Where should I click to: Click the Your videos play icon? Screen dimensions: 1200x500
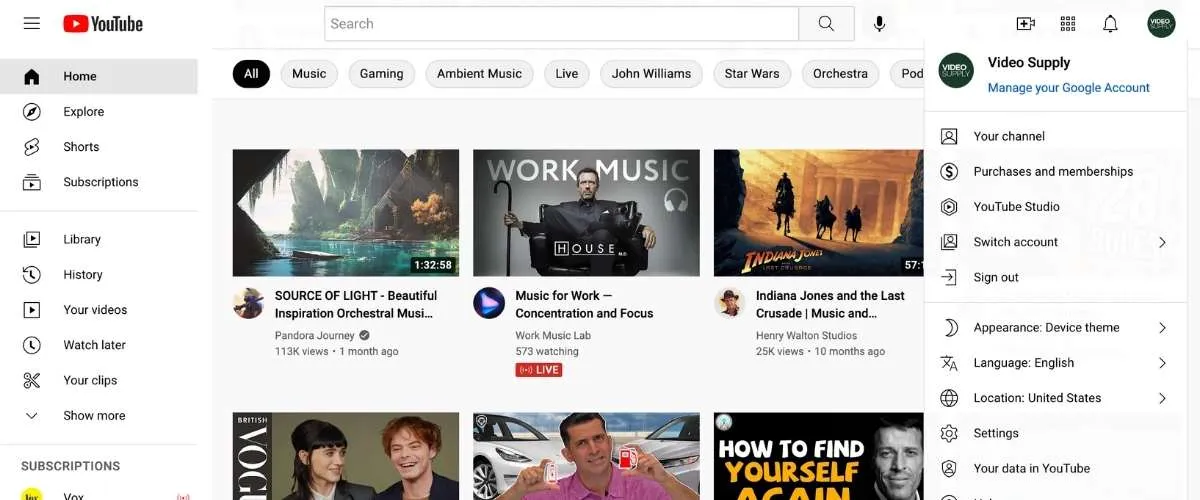[32, 310]
